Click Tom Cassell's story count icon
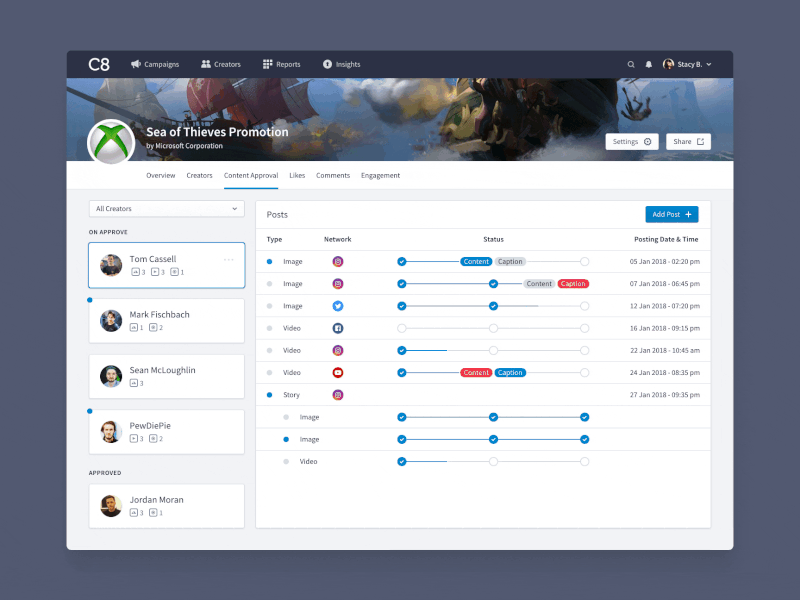The width and height of the screenshot is (800, 600). (x=174, y=272)
